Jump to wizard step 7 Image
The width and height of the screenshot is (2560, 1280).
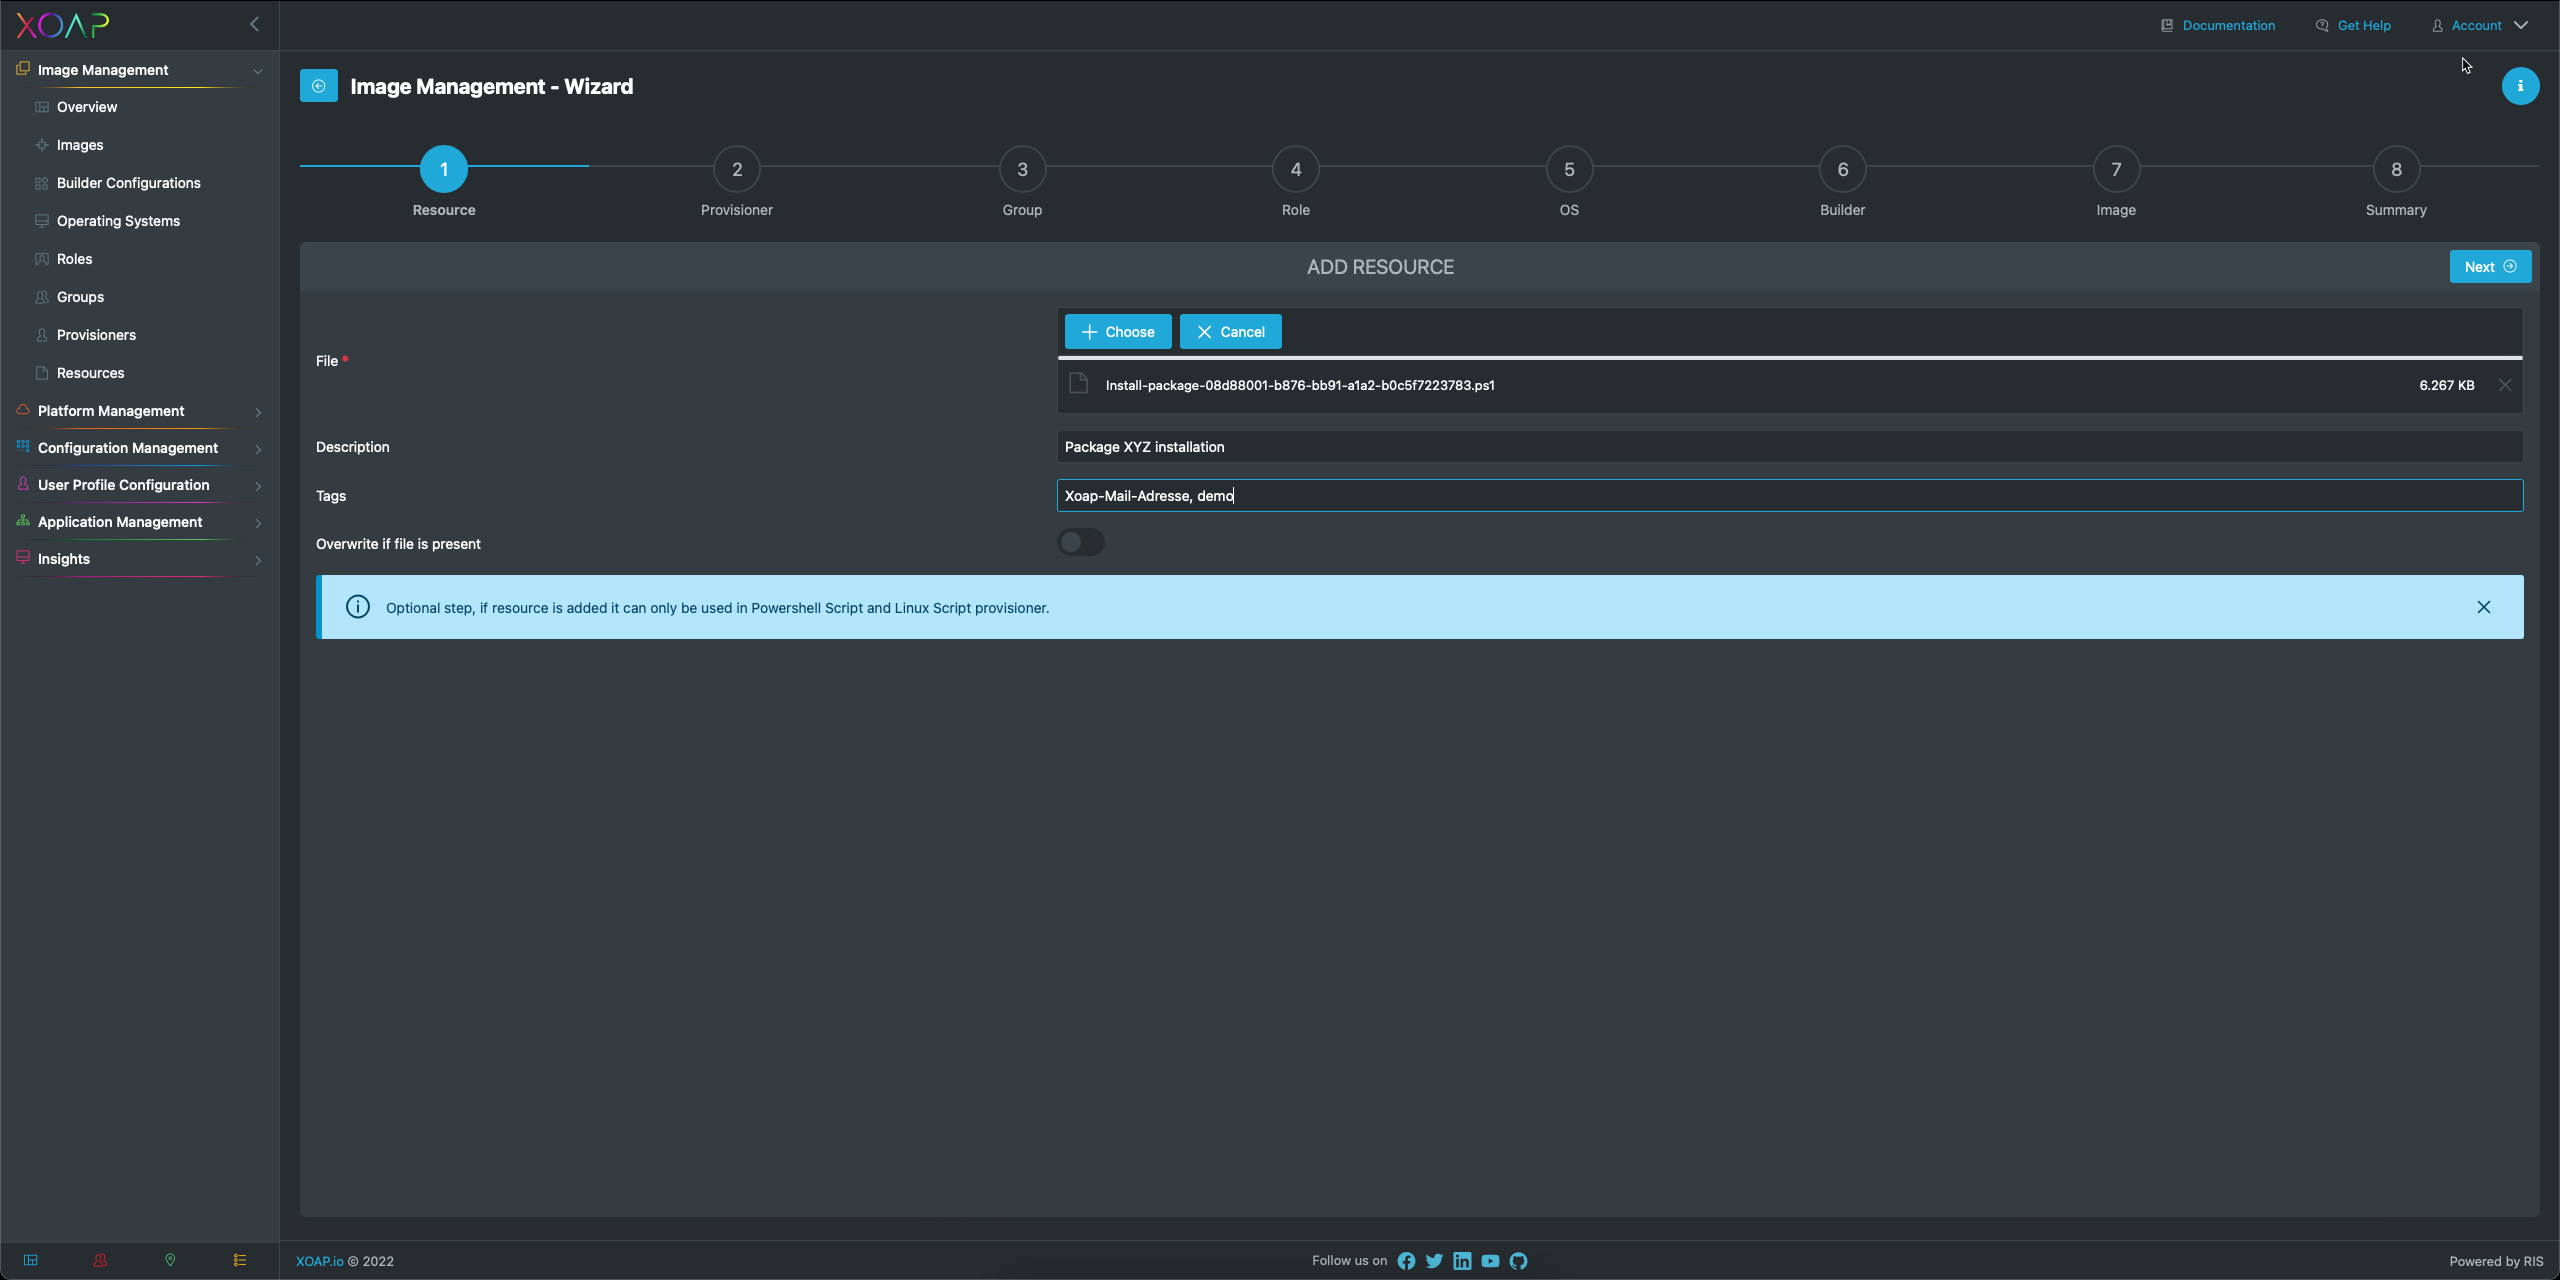point(2116,169)
